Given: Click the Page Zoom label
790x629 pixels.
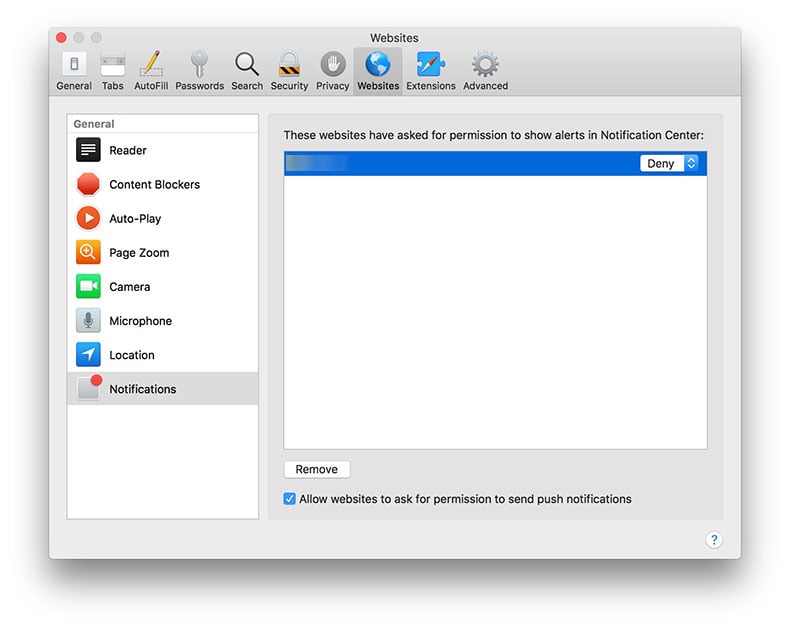Looking at the screenshot, I should point(139,253).
